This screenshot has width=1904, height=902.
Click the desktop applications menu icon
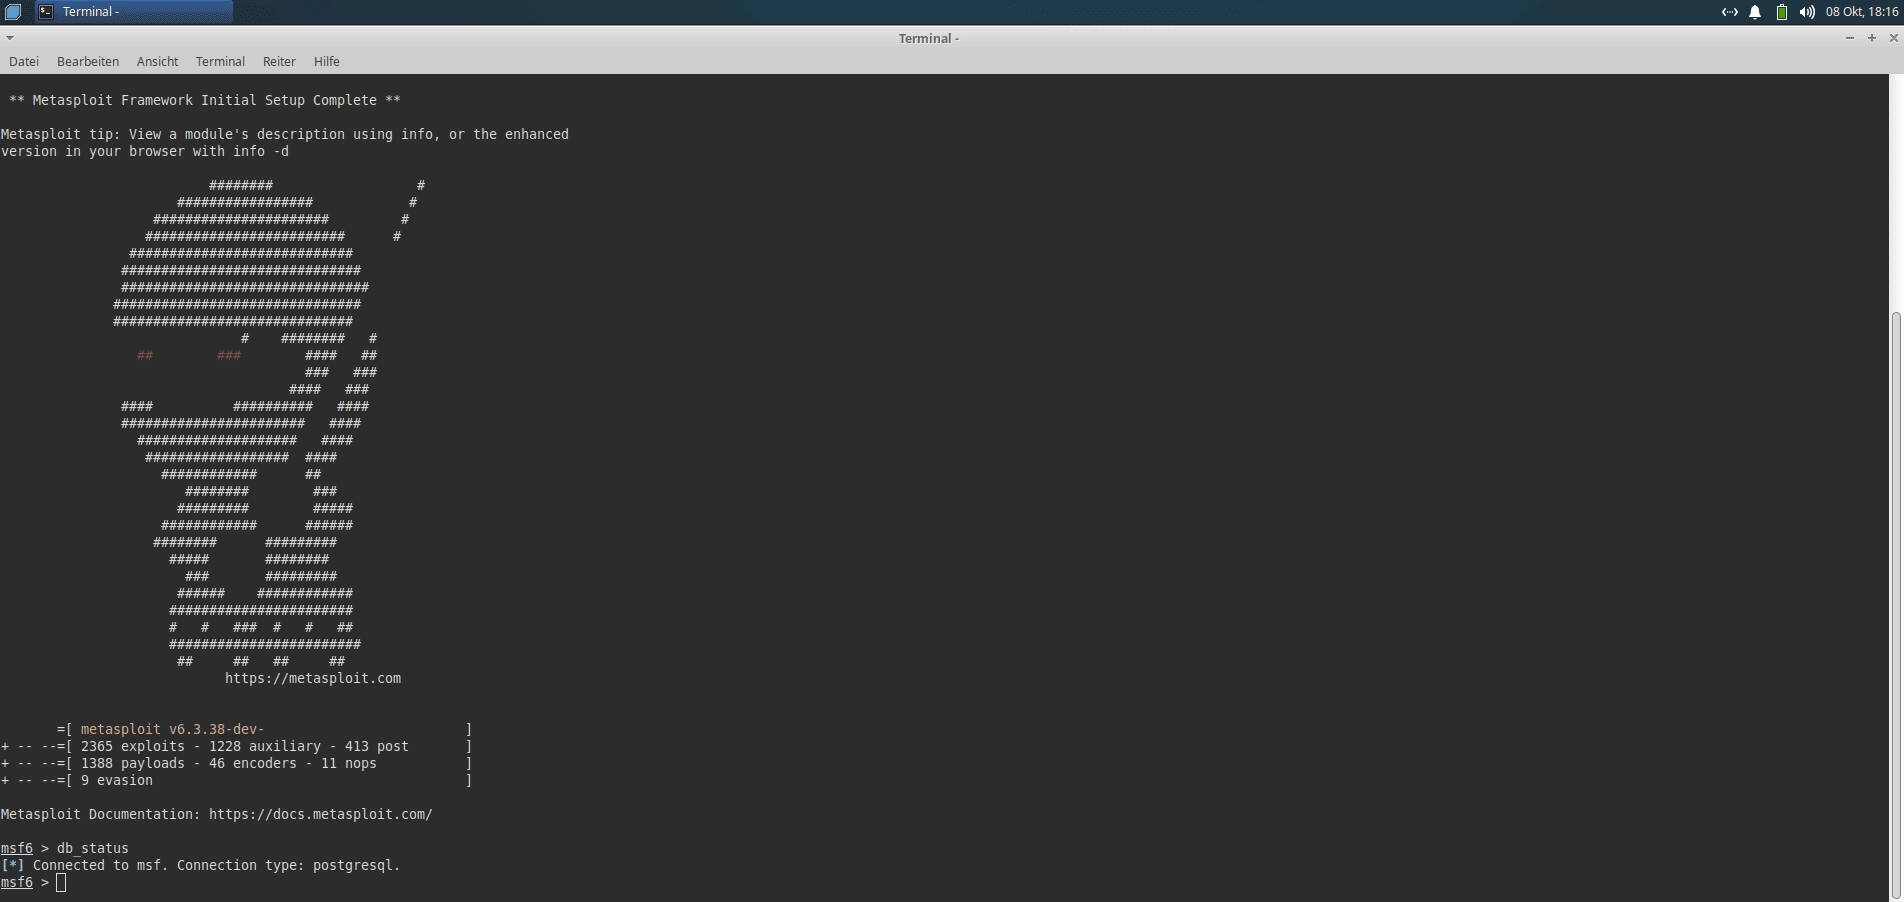click(x=13, y=12)
